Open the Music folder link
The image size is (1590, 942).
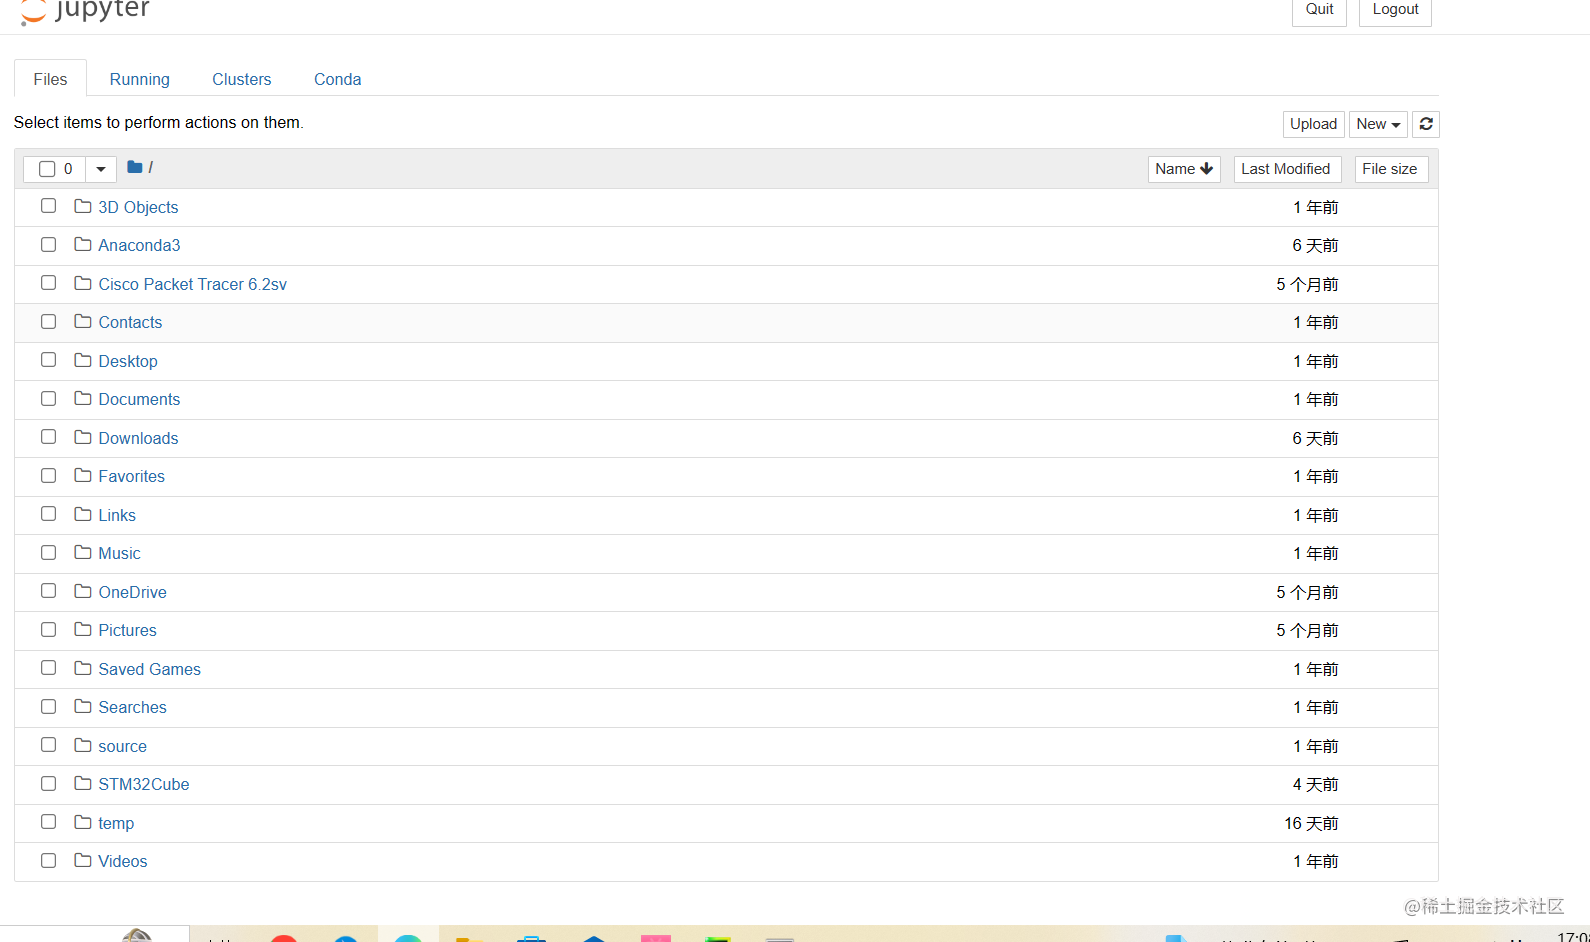coord(119,553)
